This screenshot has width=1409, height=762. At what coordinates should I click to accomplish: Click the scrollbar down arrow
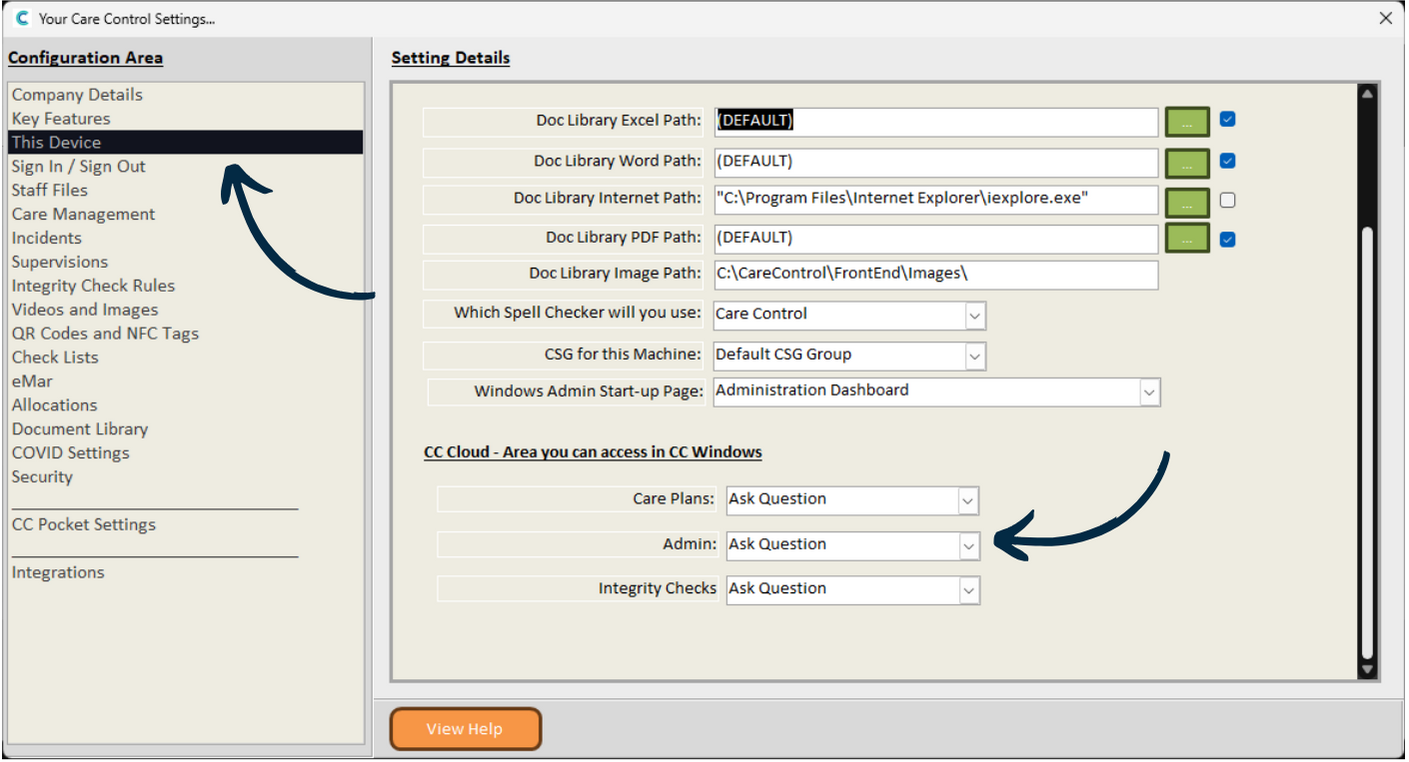pyautogui.click(x=1367, y=670)
